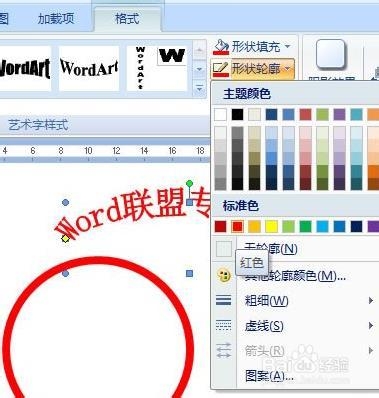The width and height of the screenshot is (379, 398).
Task: Choose medium blue theme color swatch
Action: click(288, 114)
